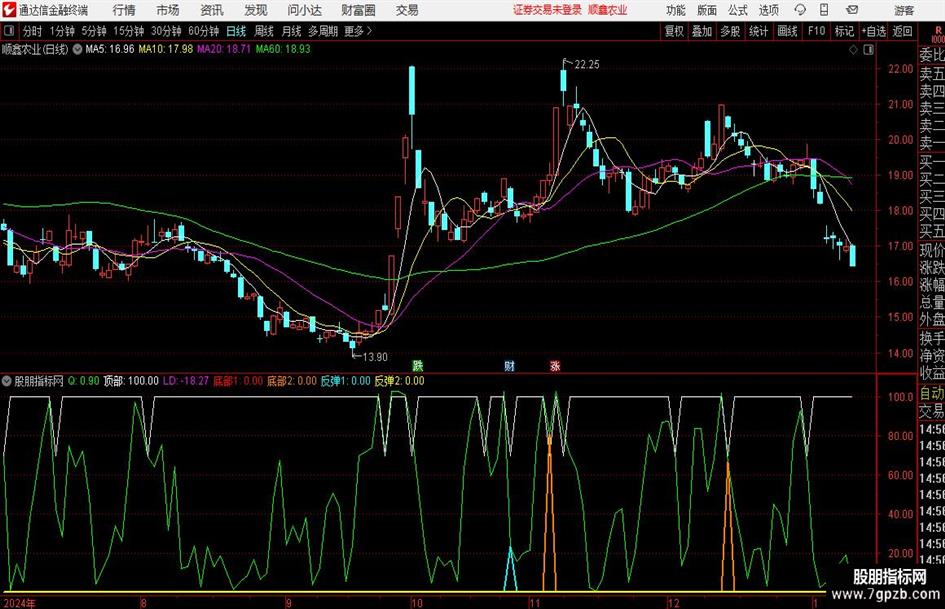Click the 标记 mark button
945x609 pixels.
click(x=844, y=31)
